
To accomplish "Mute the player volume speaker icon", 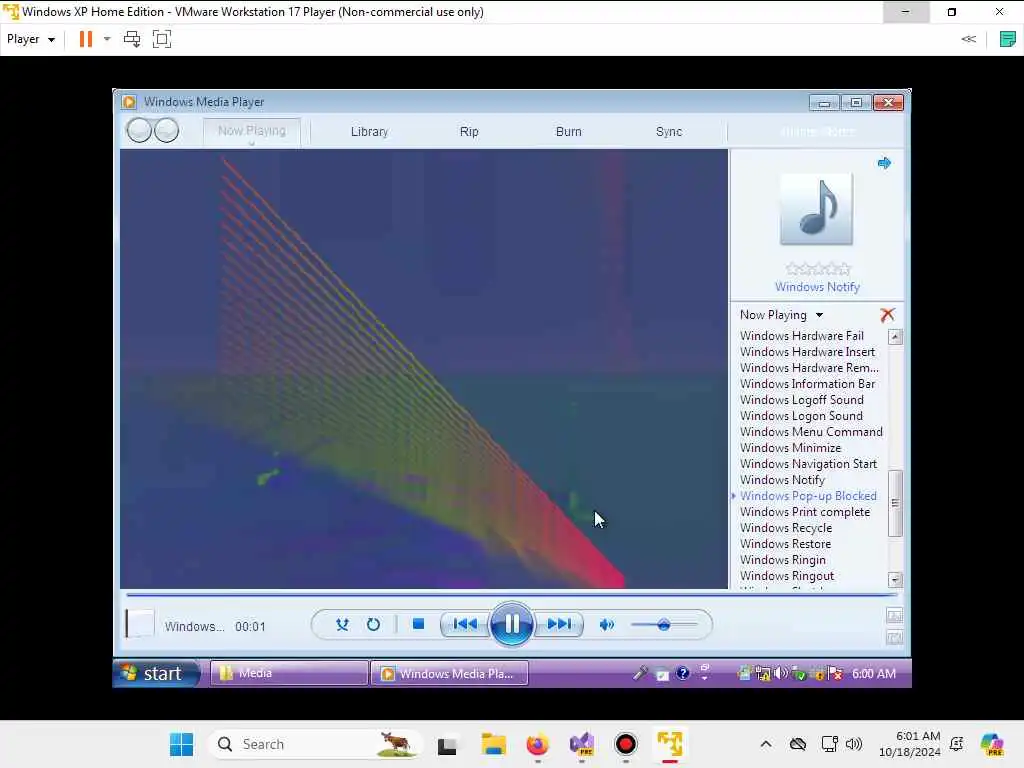I will pyautogui.click(x=607, y=625).
